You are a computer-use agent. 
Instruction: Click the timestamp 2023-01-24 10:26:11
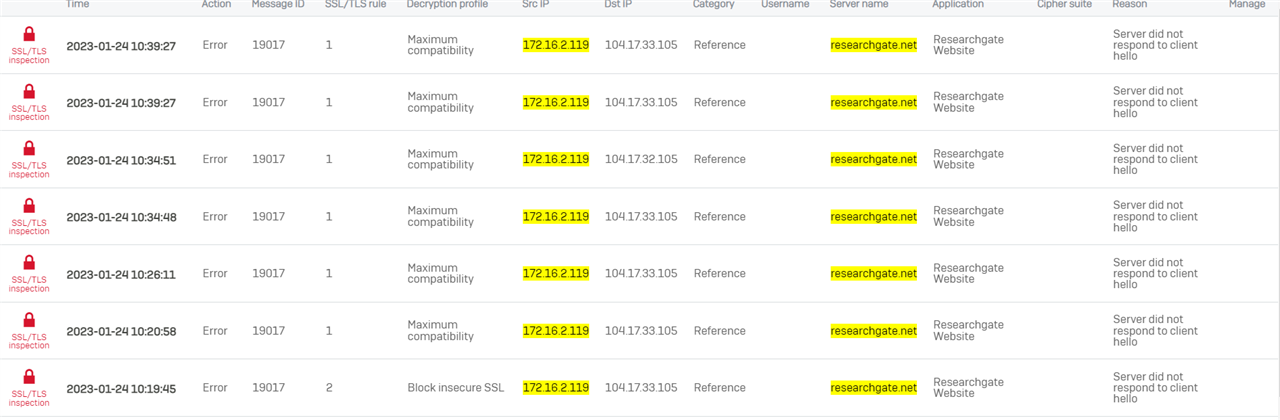click(x=121, y=274)
